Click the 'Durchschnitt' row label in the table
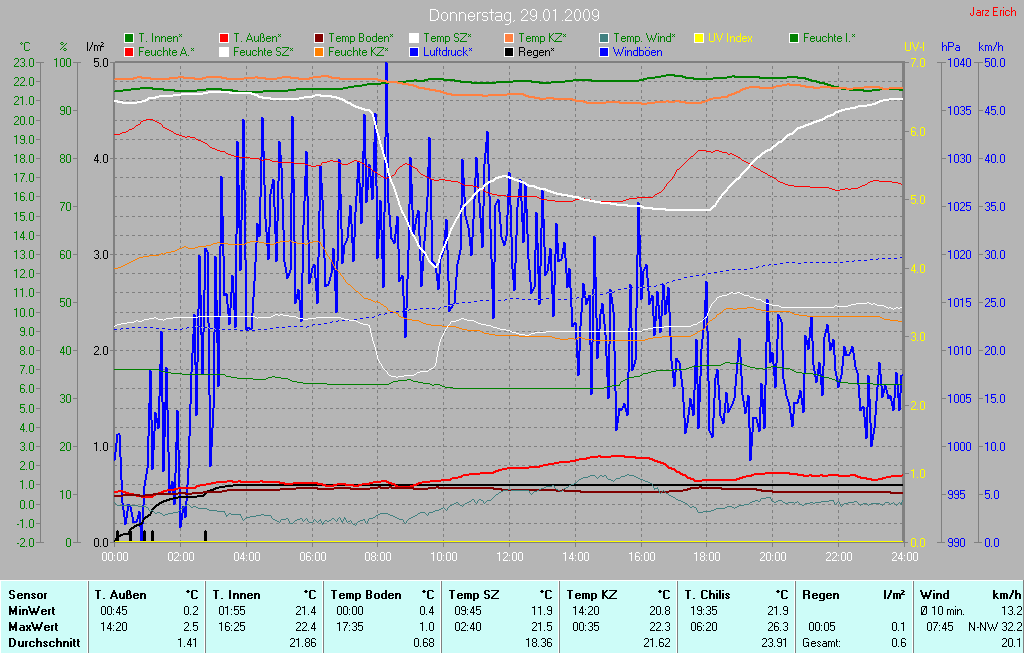This screenshot has height=653, width=1024. (x=44, y=643)
